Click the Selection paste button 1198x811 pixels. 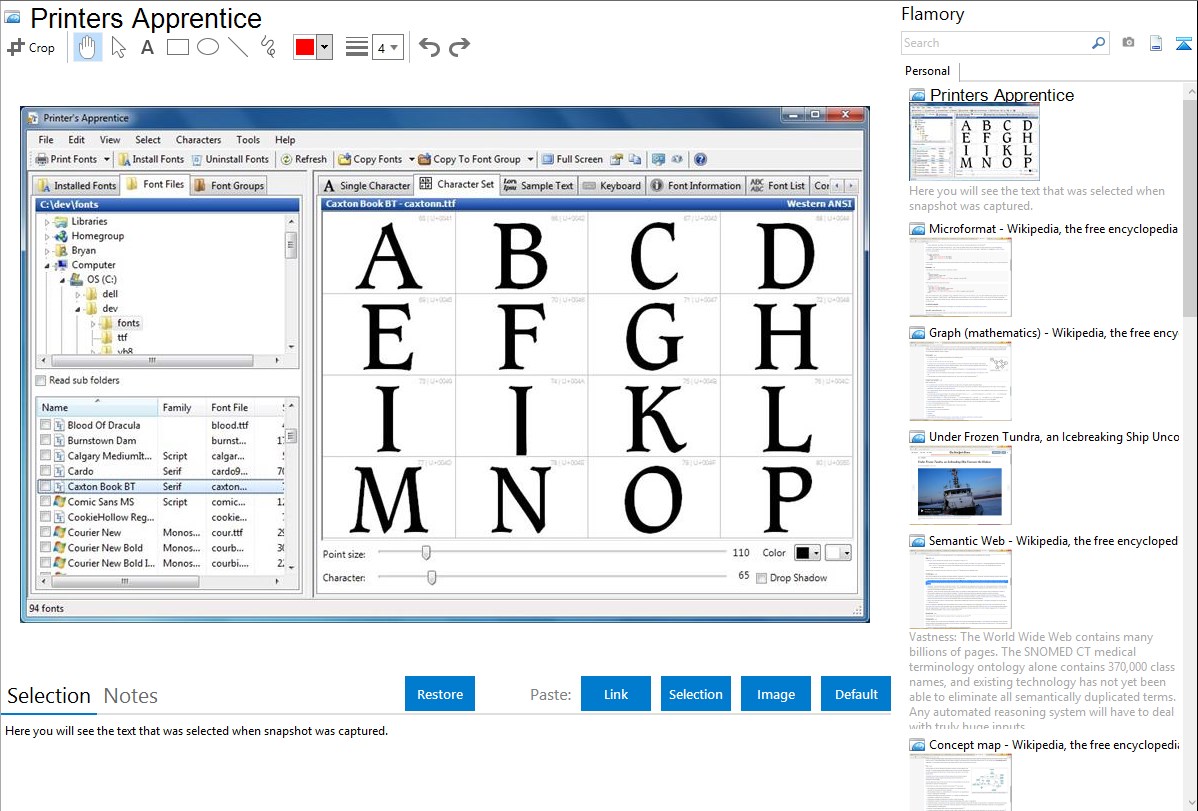(x=696, y=694)
